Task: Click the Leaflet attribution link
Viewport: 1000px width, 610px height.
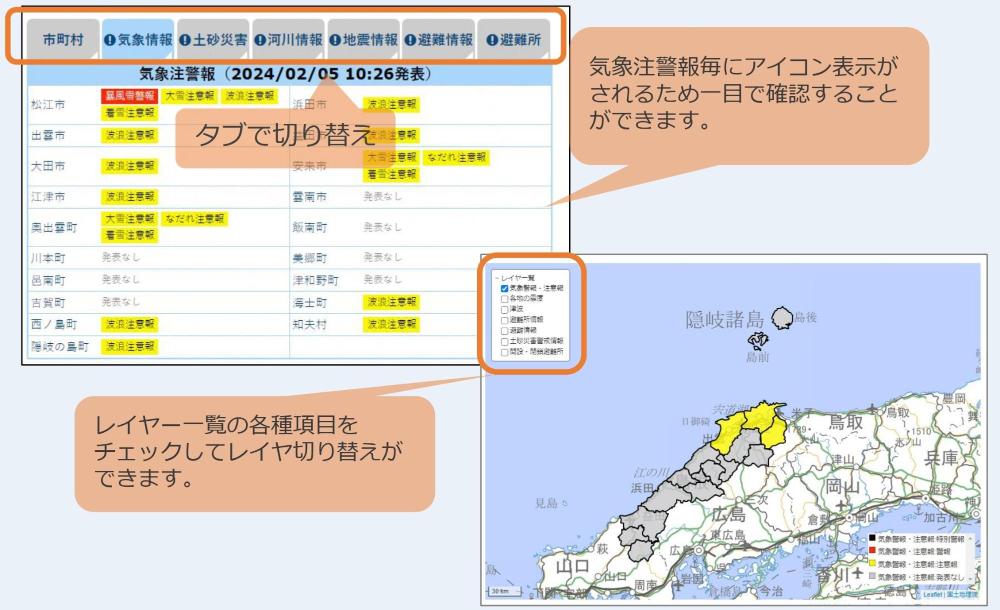Action: click(931, 594)
